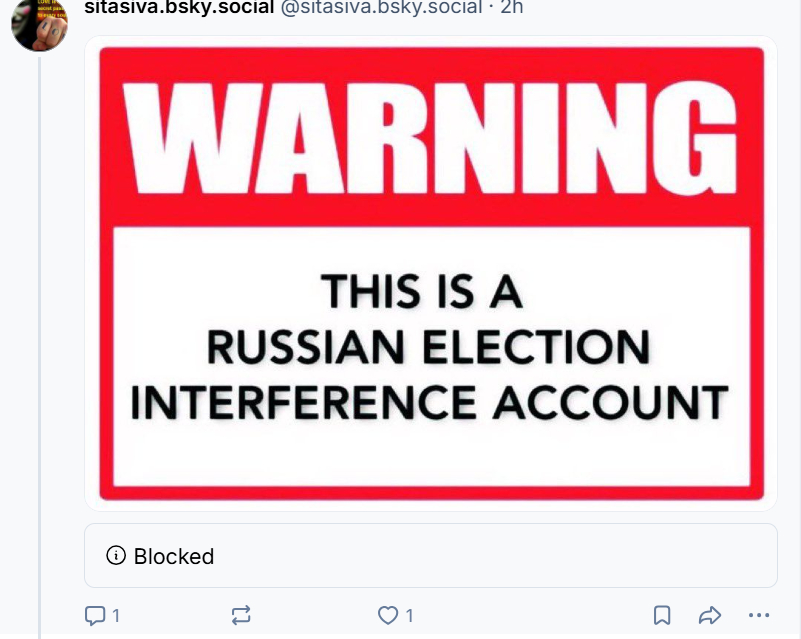Open the three-dot more options menu
Image resolution: width=801 pixels, height=639 pixels.
tap(759, 616)
